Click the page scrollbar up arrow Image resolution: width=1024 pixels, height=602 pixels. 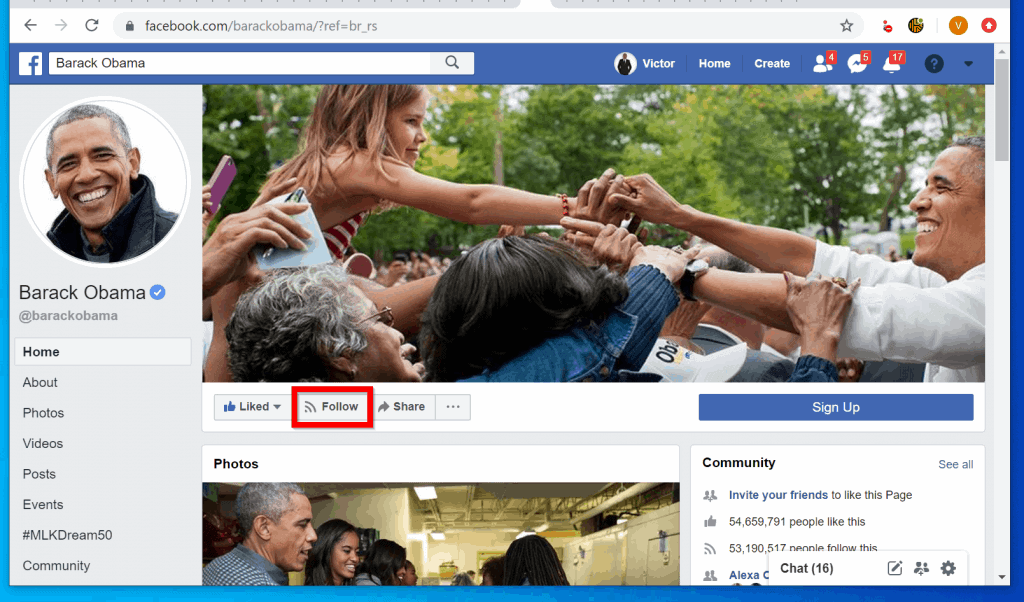tap(1002, 51)
